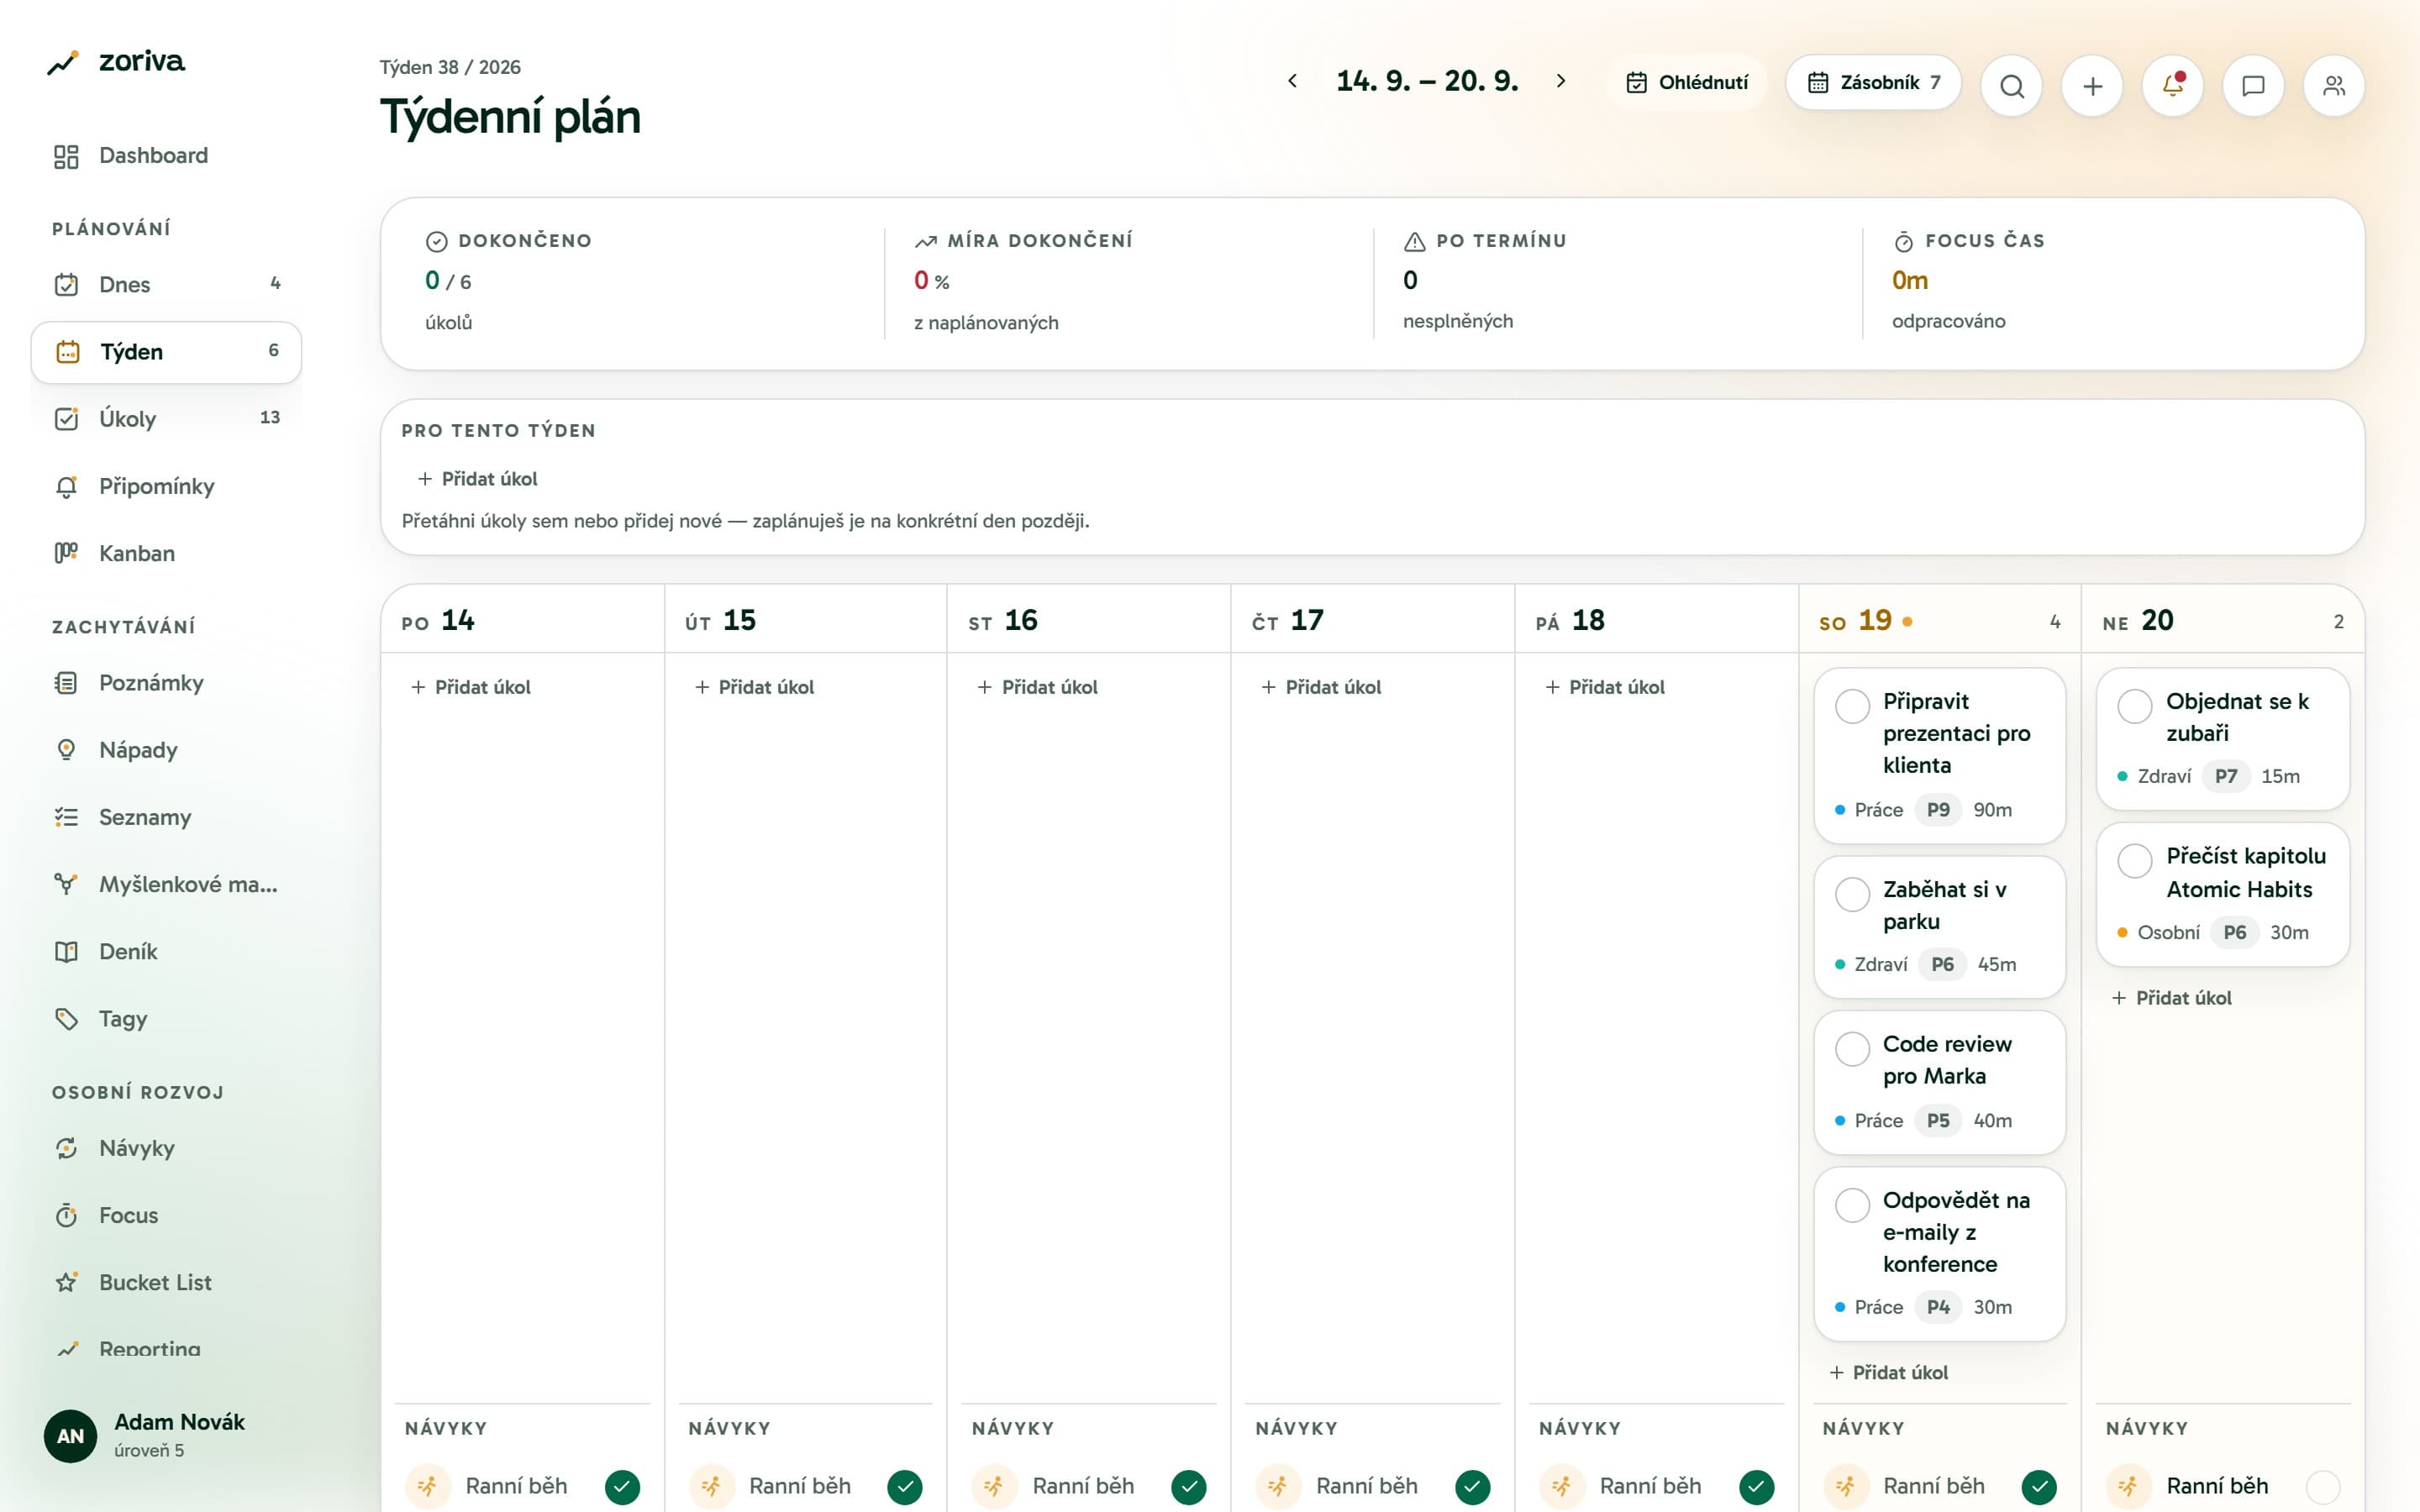Go to previous week with left chevron

pos(1292,81)
